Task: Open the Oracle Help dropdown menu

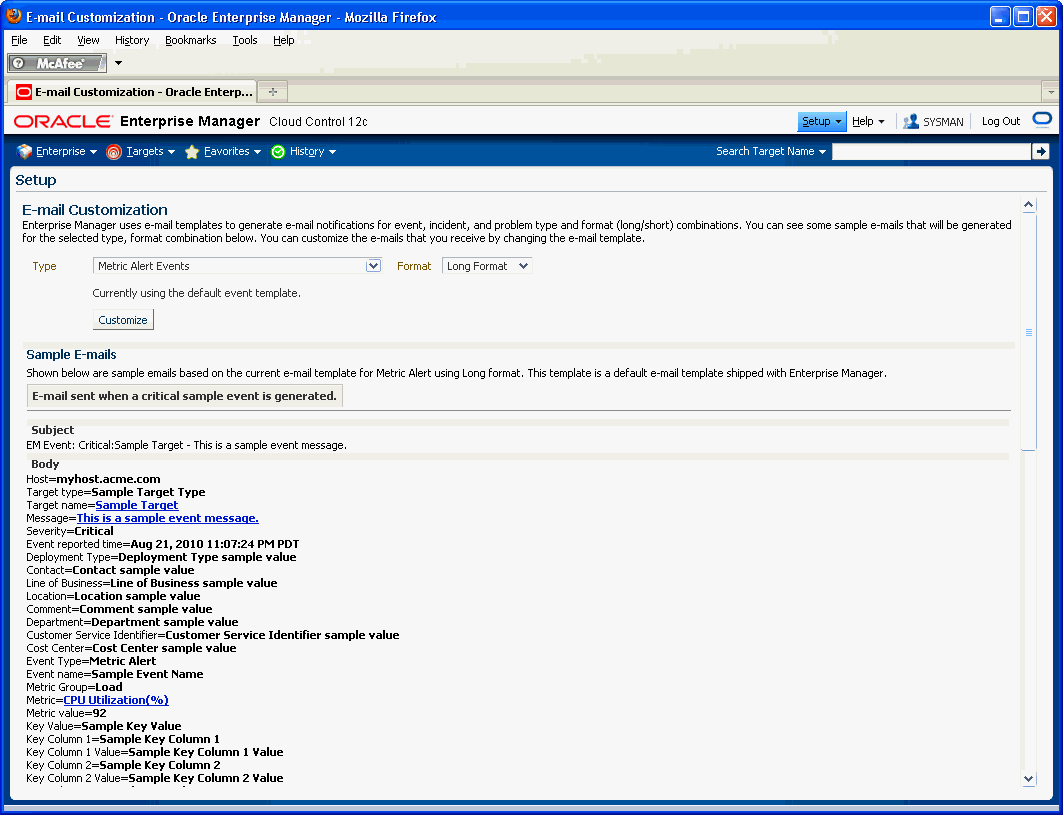Action: (868, 121)
